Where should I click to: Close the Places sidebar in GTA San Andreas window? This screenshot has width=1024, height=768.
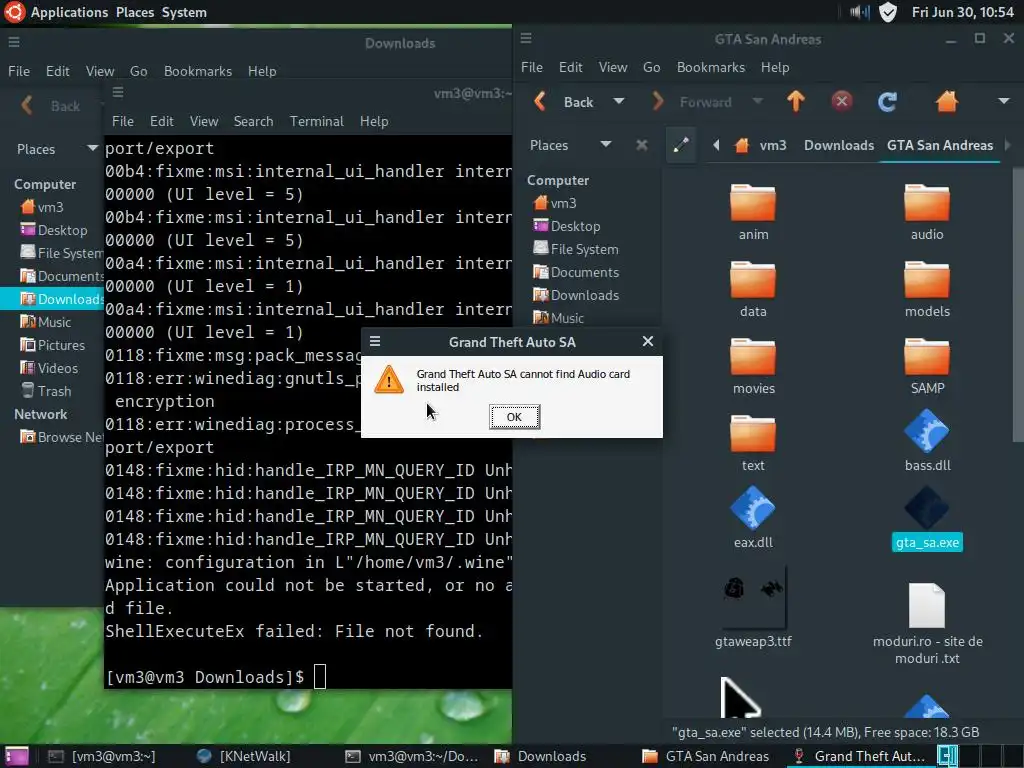pyautogui.click(x=642, y=145)
